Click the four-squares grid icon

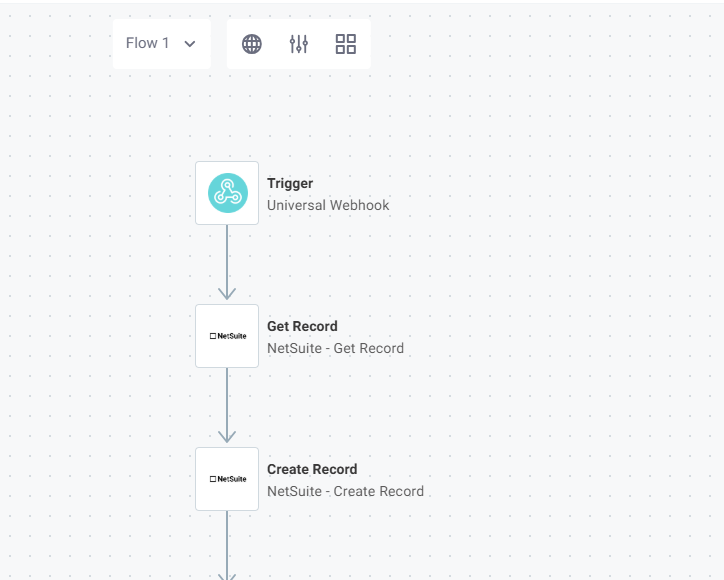346,44
